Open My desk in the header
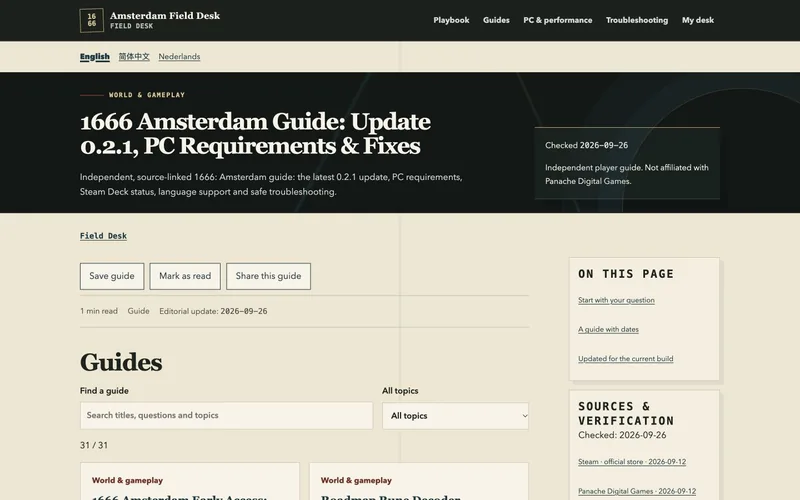 (697, 20)
